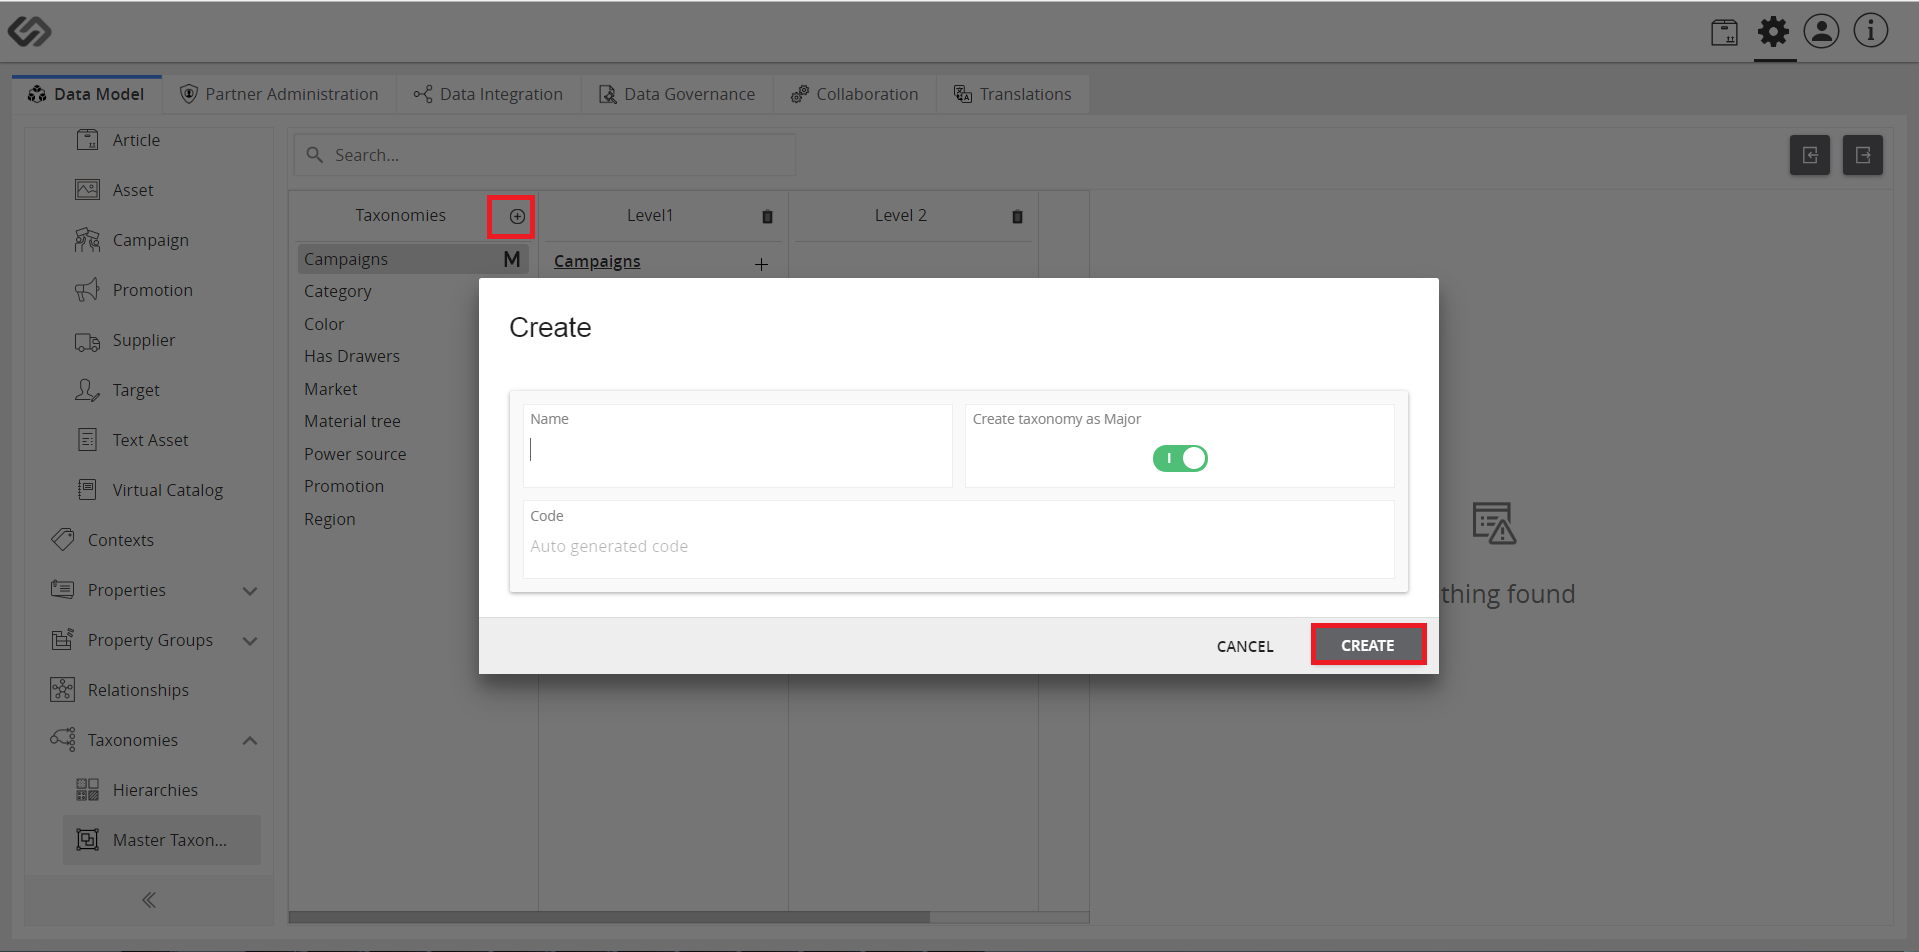Delete Level1 using trash icon
Viewport: 1919px width, 952px height.
pos(767,216)
